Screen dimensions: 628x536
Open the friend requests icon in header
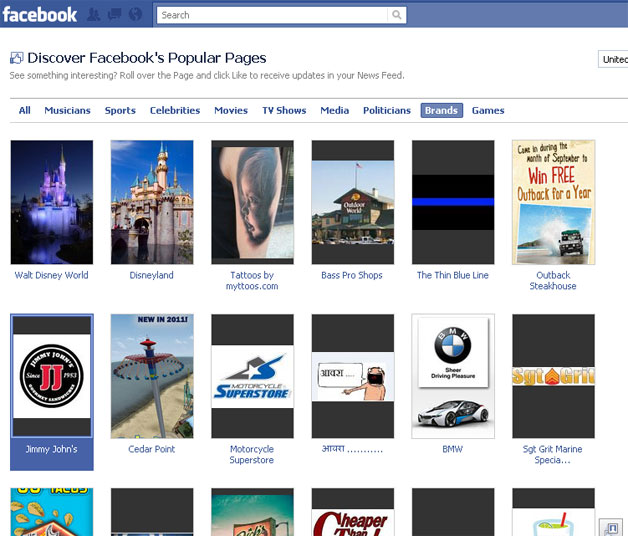click(x=94, y=15)
